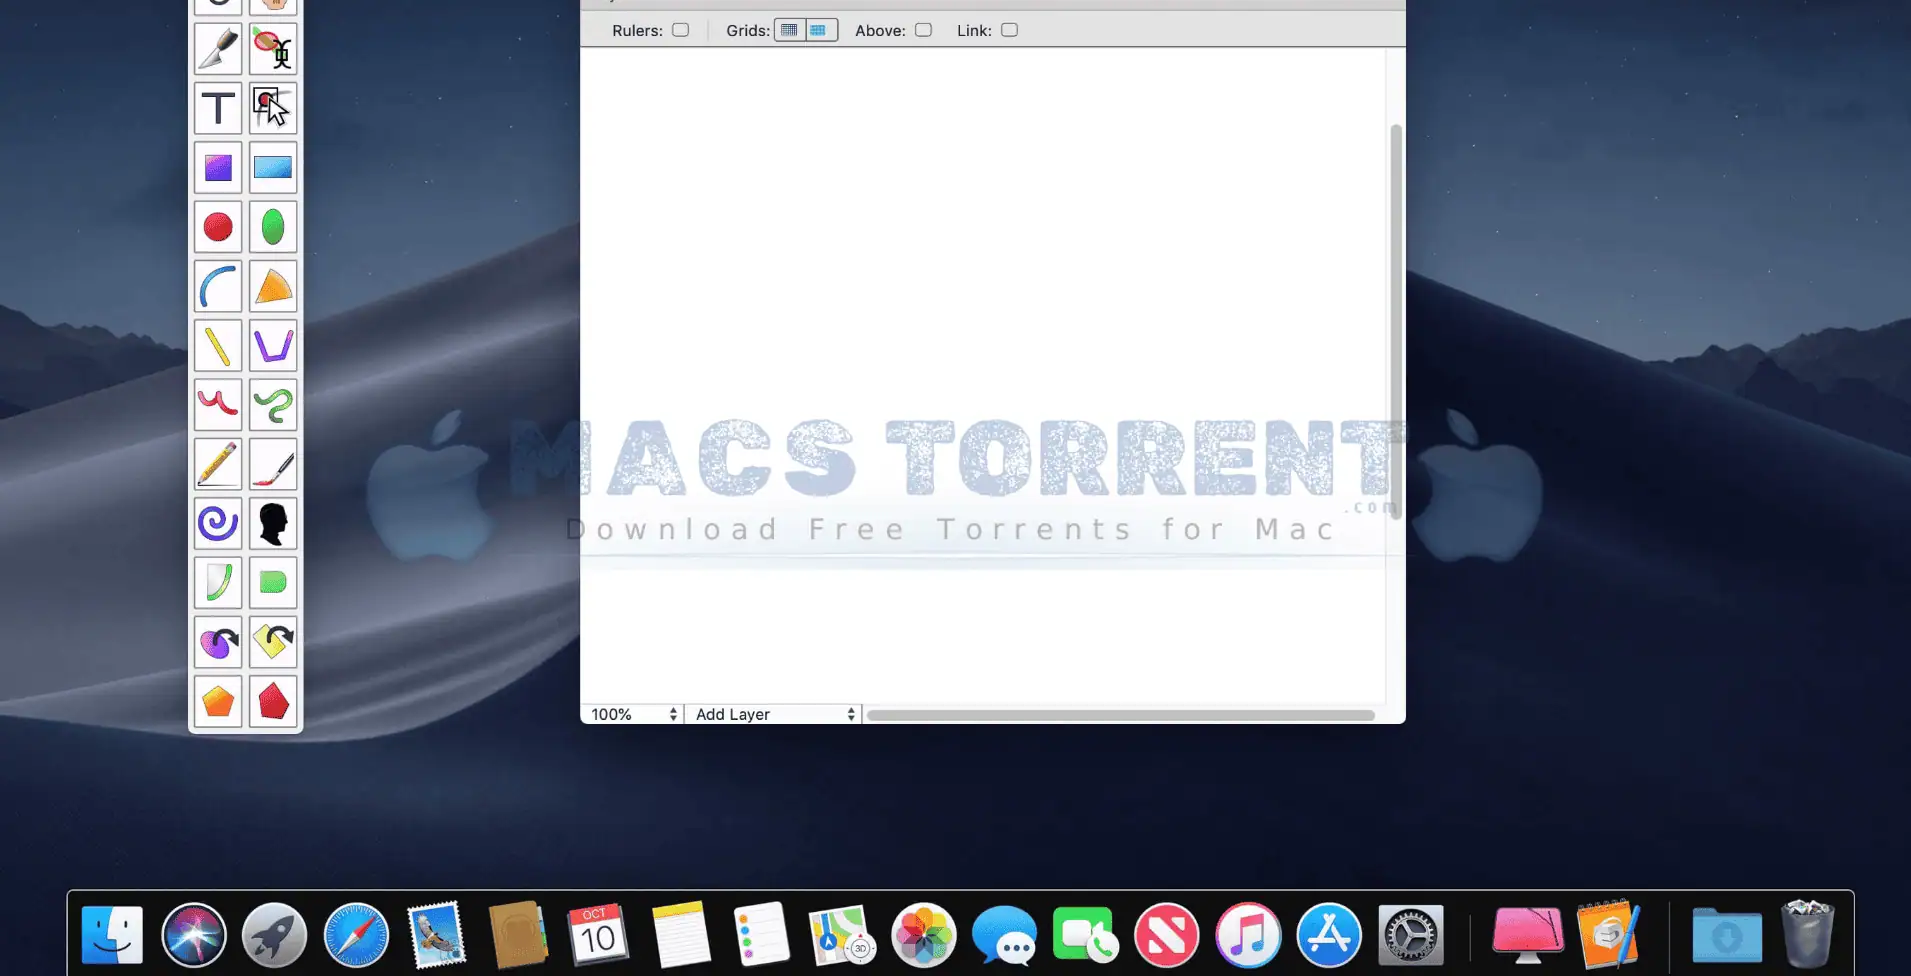Toggle the Above checkbox

pos(924,30)
